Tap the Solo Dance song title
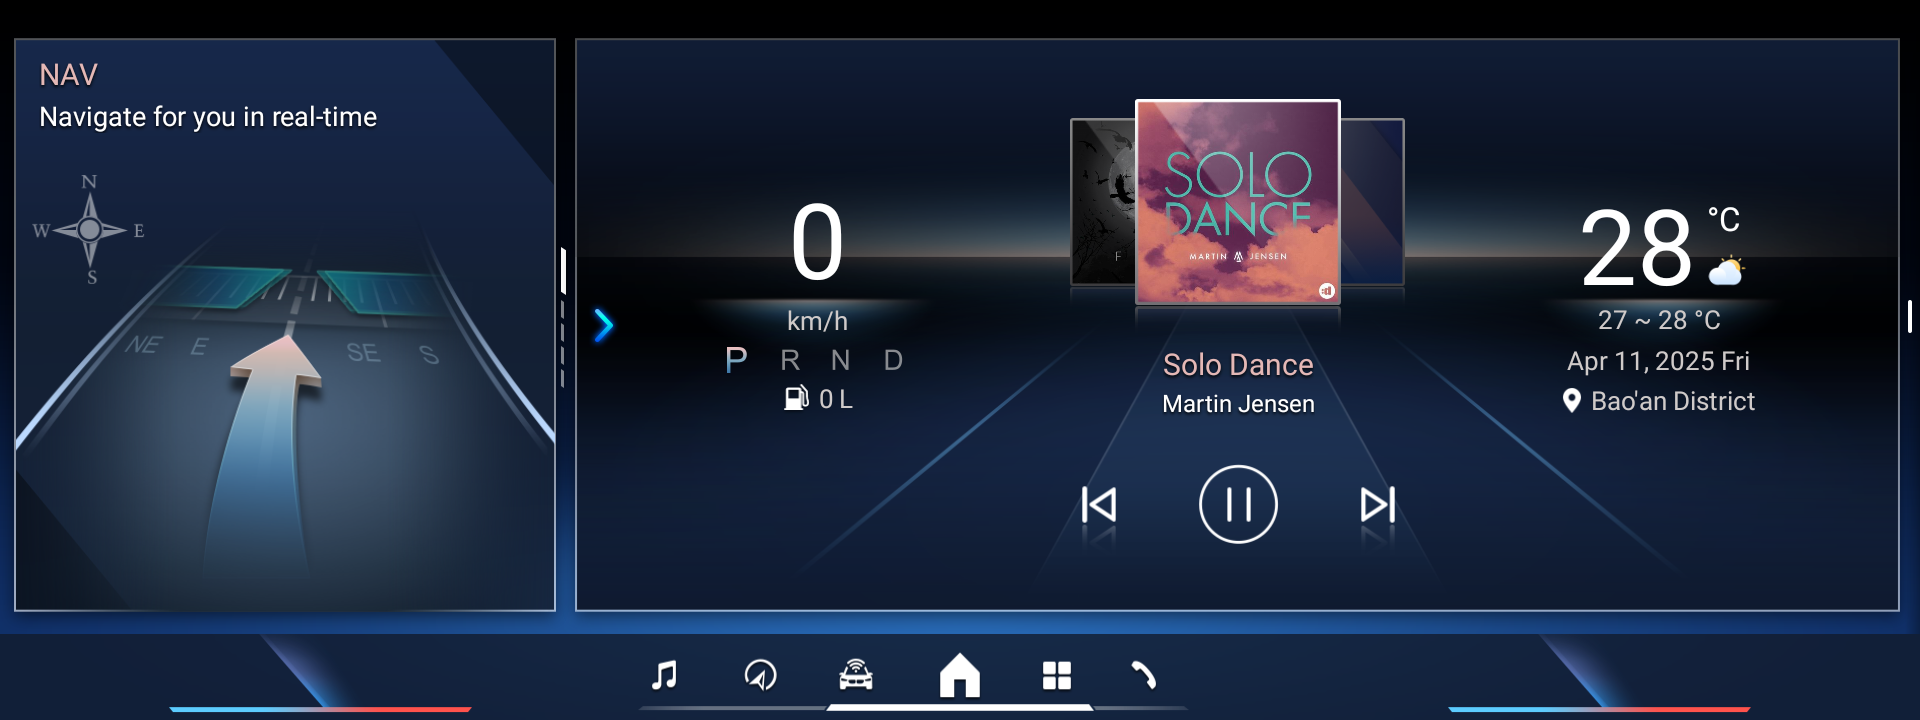The width and height of the screenshot is (1920, 720). coord(1238,365)
